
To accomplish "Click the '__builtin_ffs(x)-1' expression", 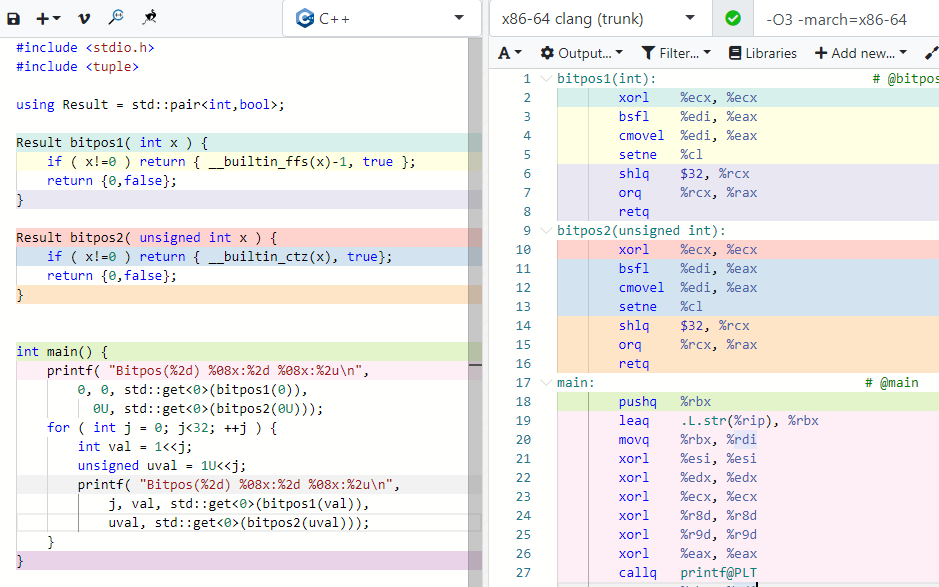I will [278, 162].
